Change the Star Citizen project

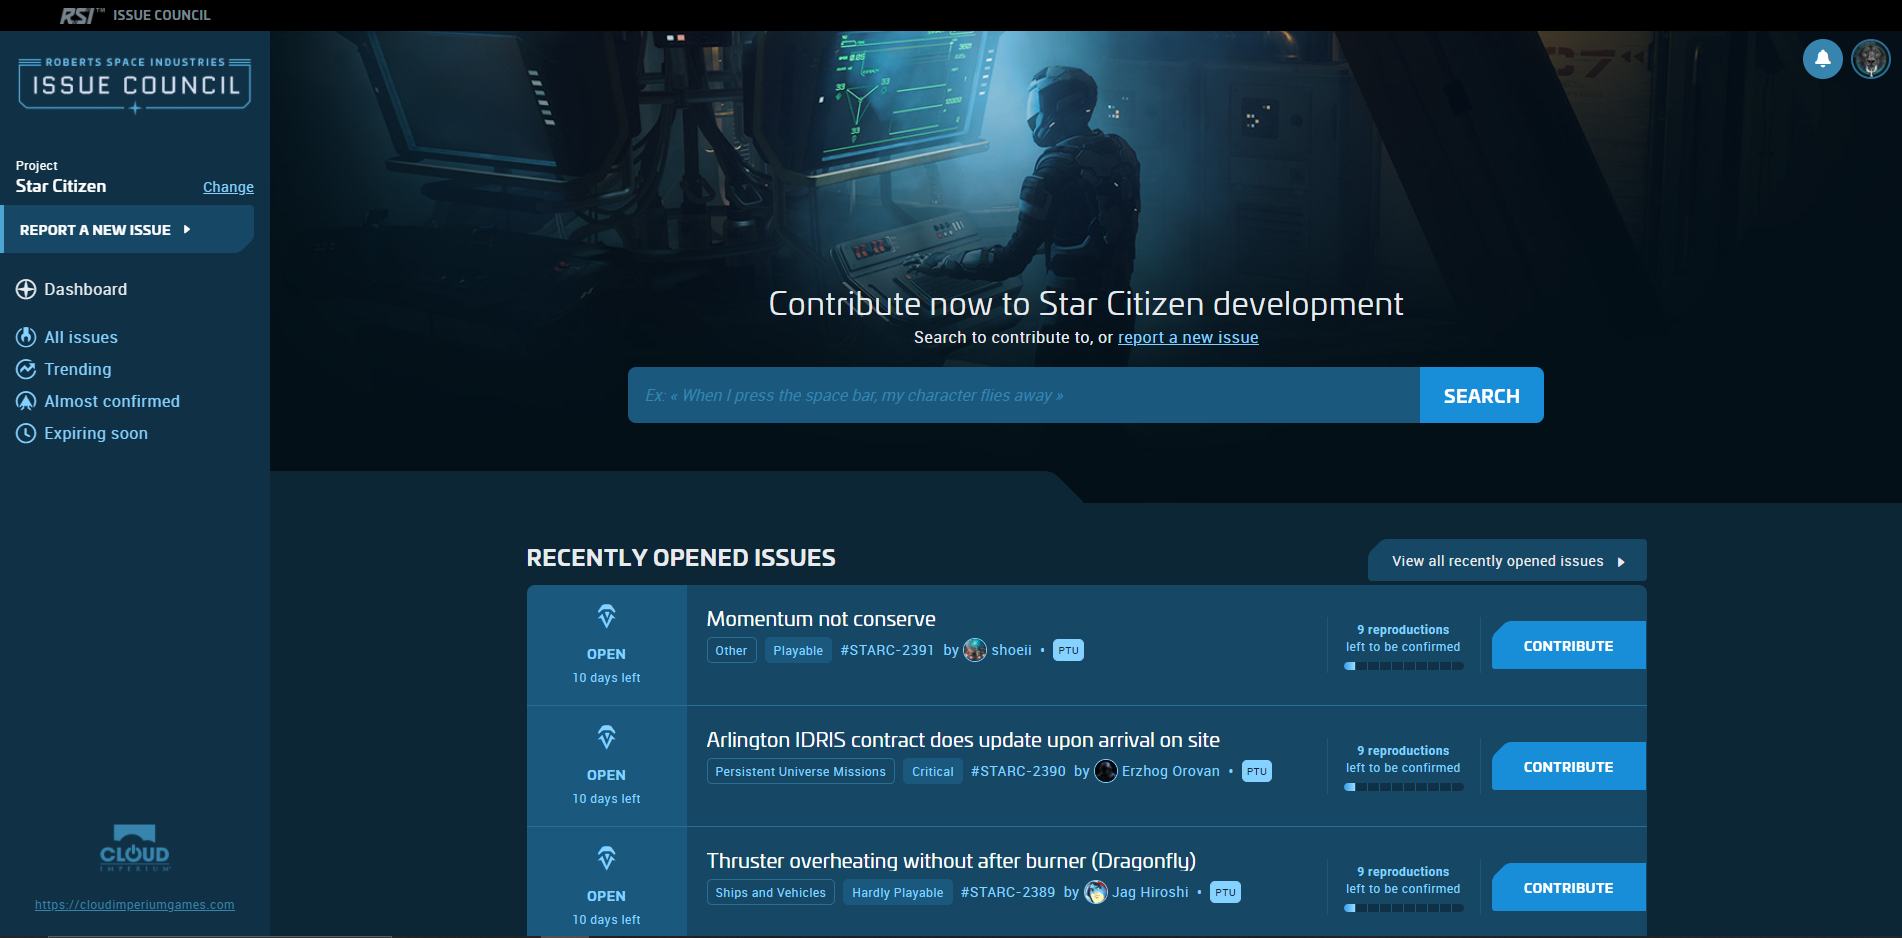coord(228,187)
